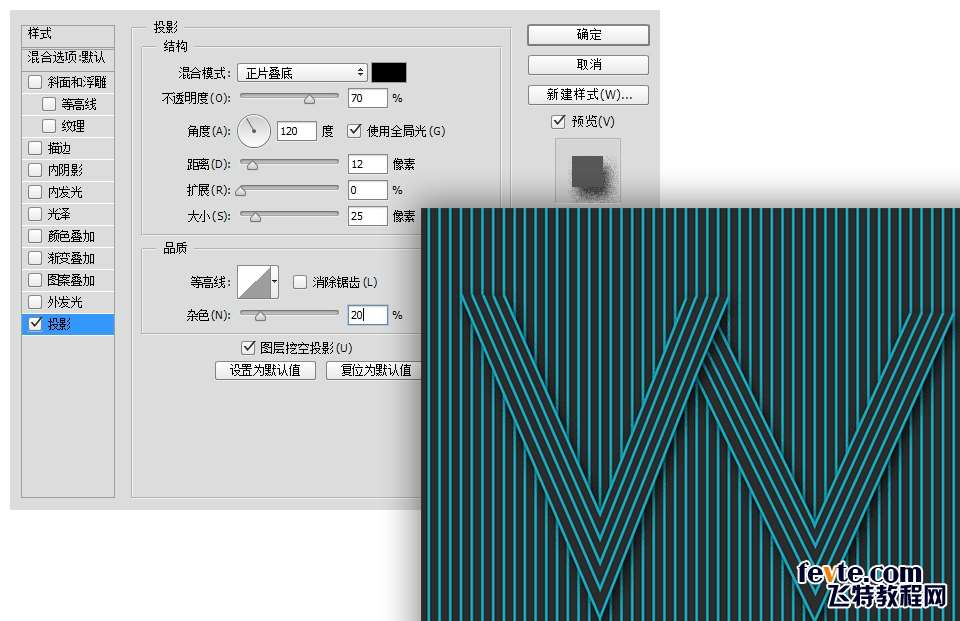This screenshot has height=621, width=960.
Task: Click the black shadow color swatch
Action: pos(389,72)
